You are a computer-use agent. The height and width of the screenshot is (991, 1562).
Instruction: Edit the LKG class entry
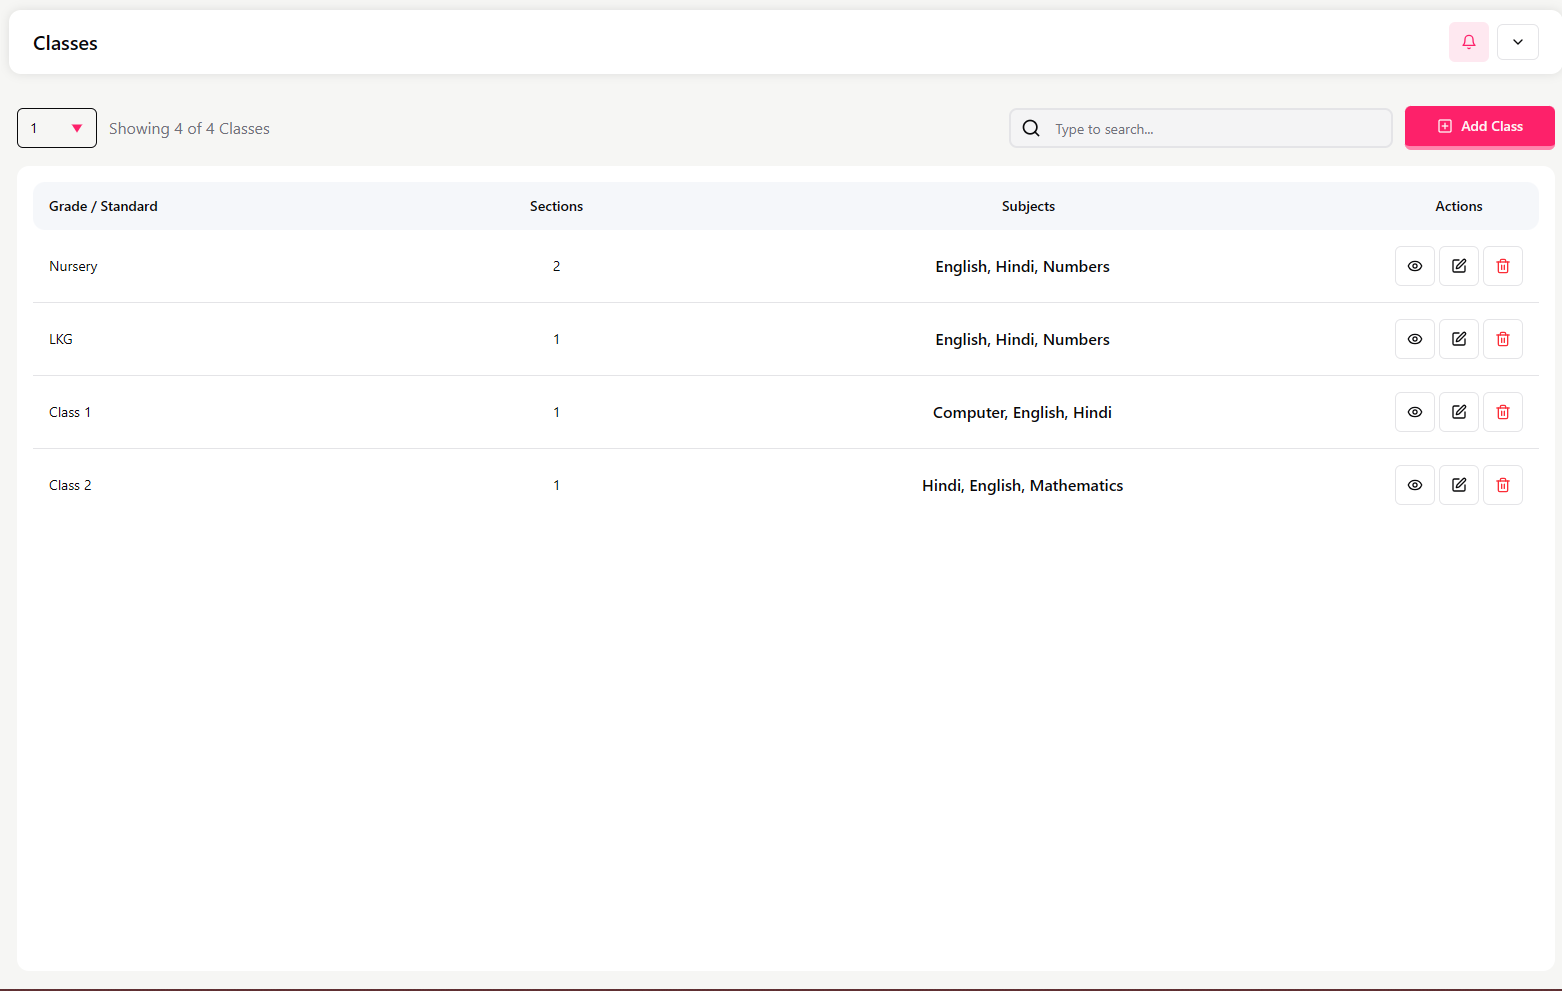1458,339
